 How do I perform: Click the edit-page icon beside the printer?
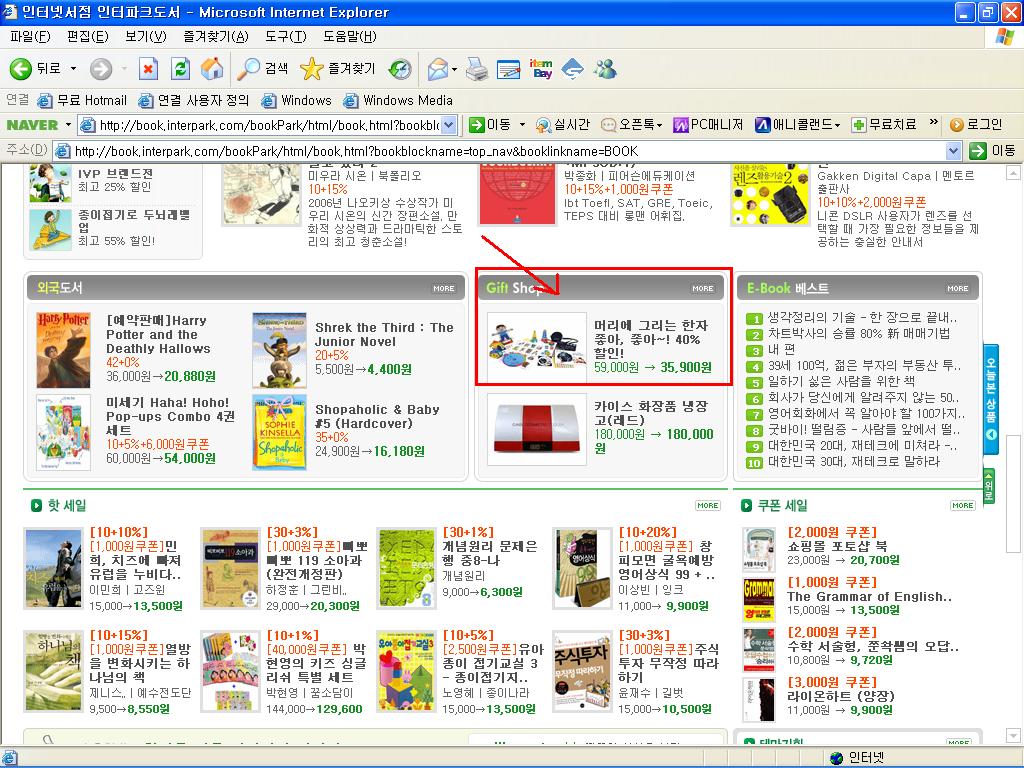point(508,69)
